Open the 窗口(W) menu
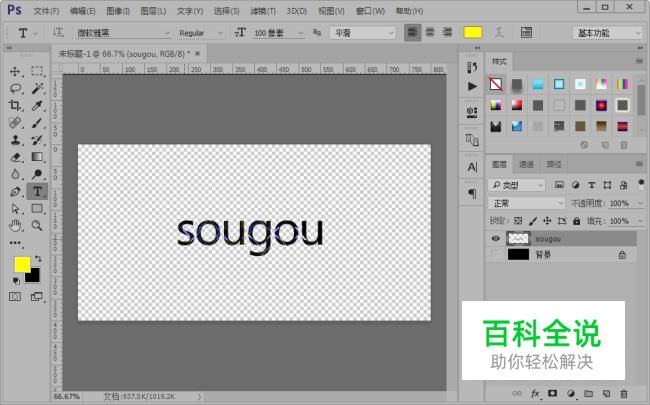Viewport: 650px width, 405px height. point(370,11)
